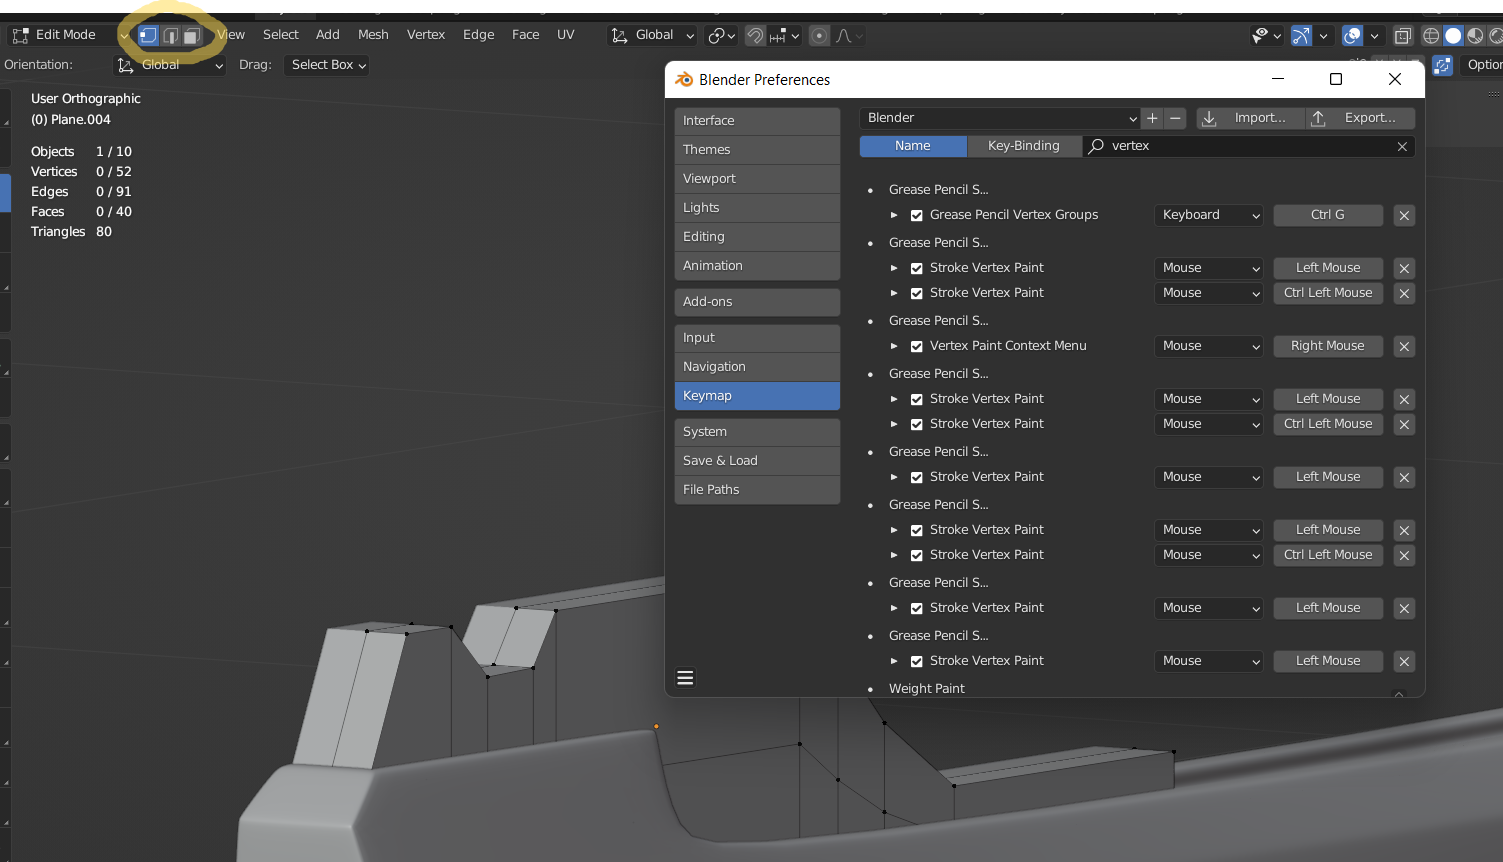Toggle the snap magnet icon

tap(755, 35)
